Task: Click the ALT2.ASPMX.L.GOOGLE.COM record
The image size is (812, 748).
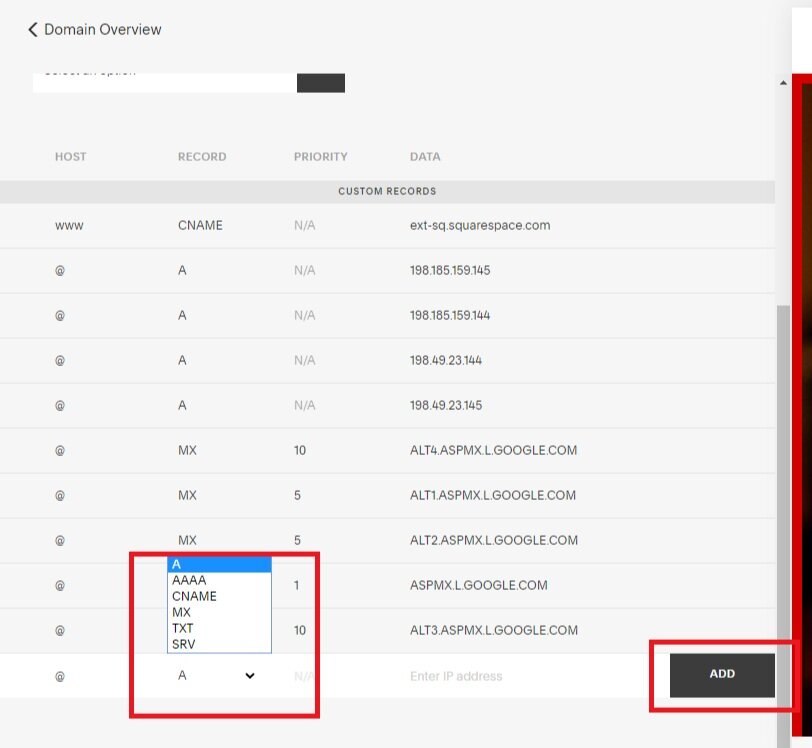Action: pyautogui.click(x=494, y=540)
